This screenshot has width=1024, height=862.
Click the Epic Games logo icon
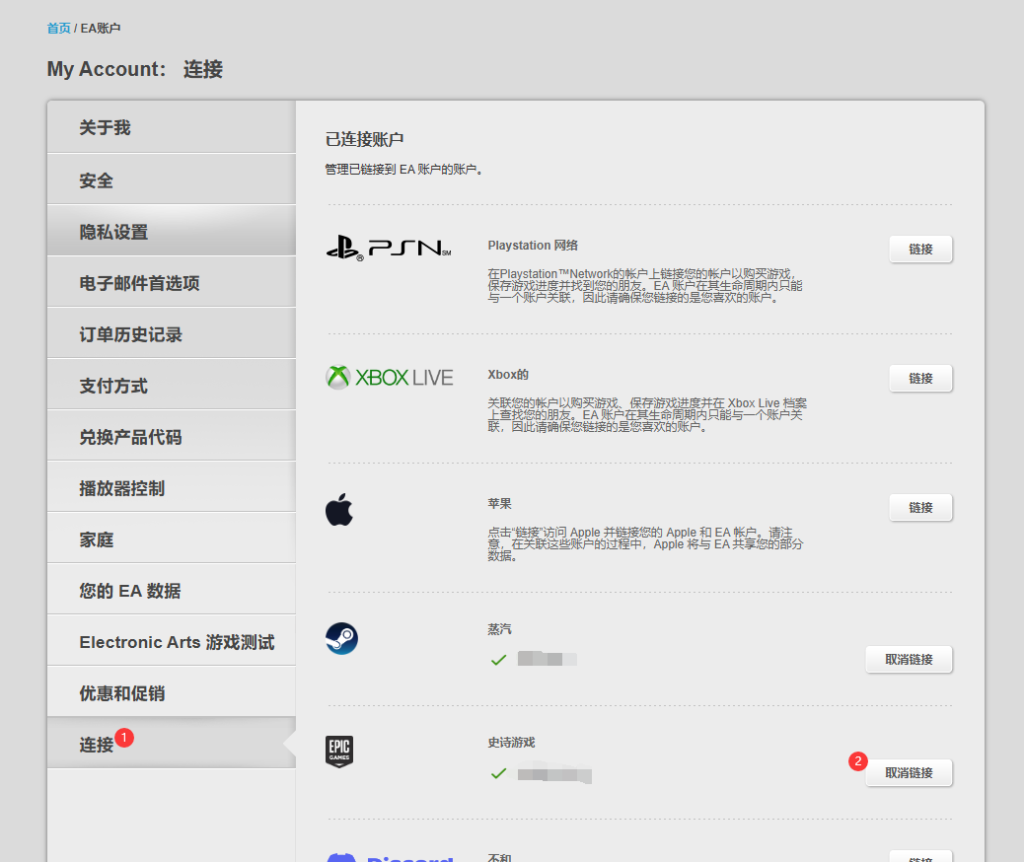[x=339, y=751]
